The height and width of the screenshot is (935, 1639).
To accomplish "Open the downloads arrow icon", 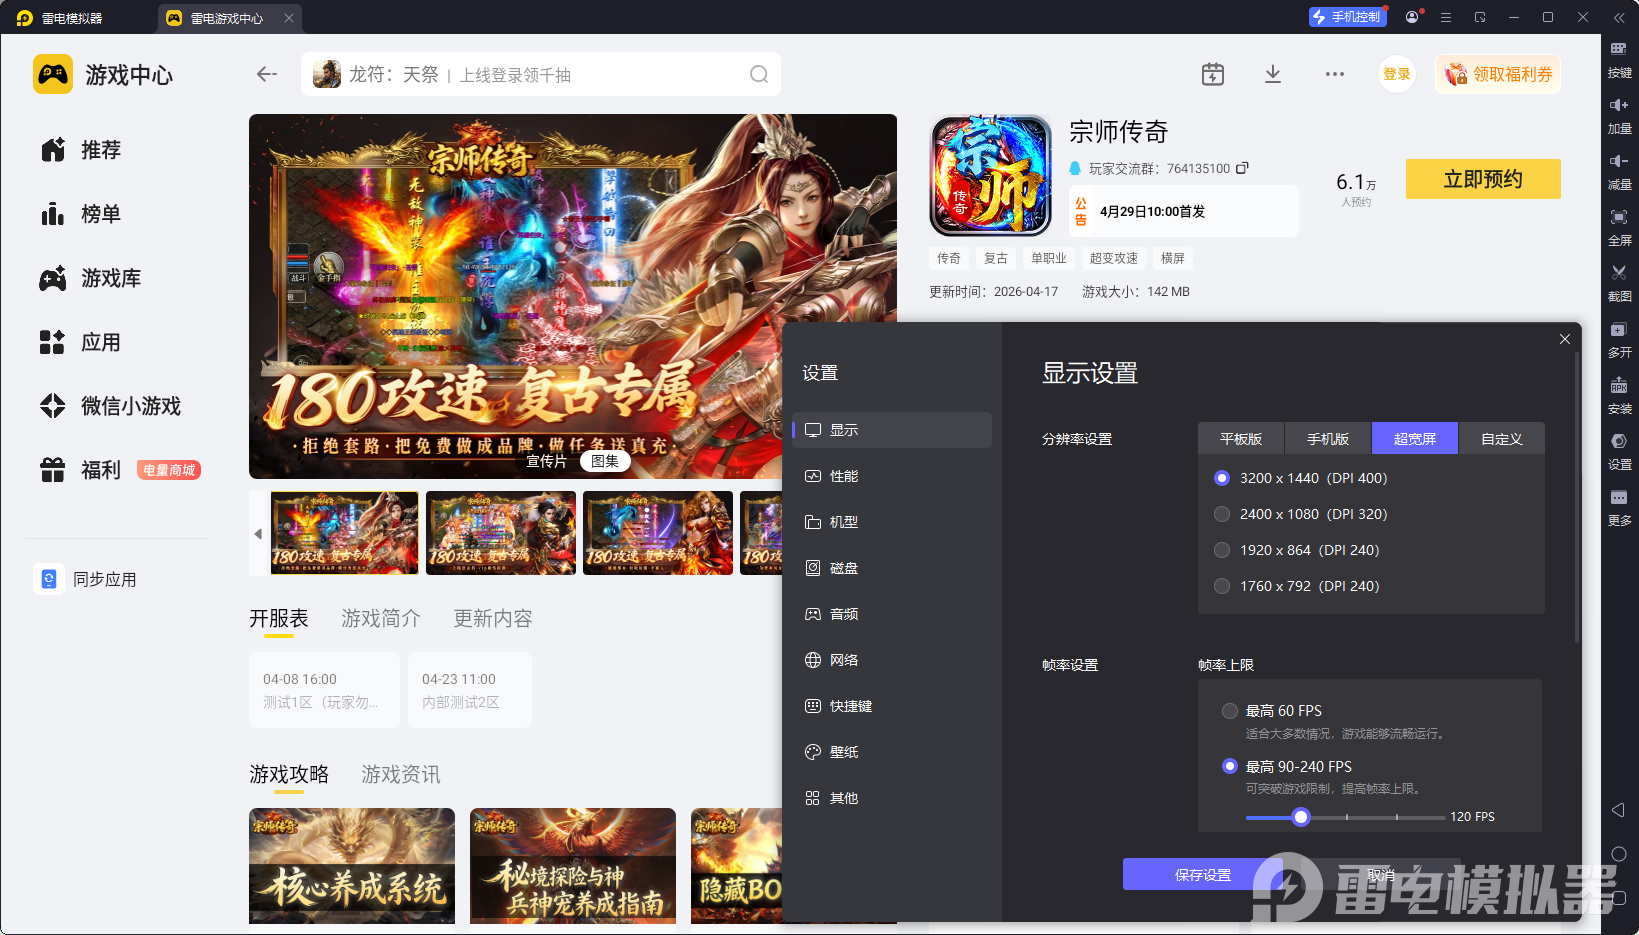I will (1273, 74).
